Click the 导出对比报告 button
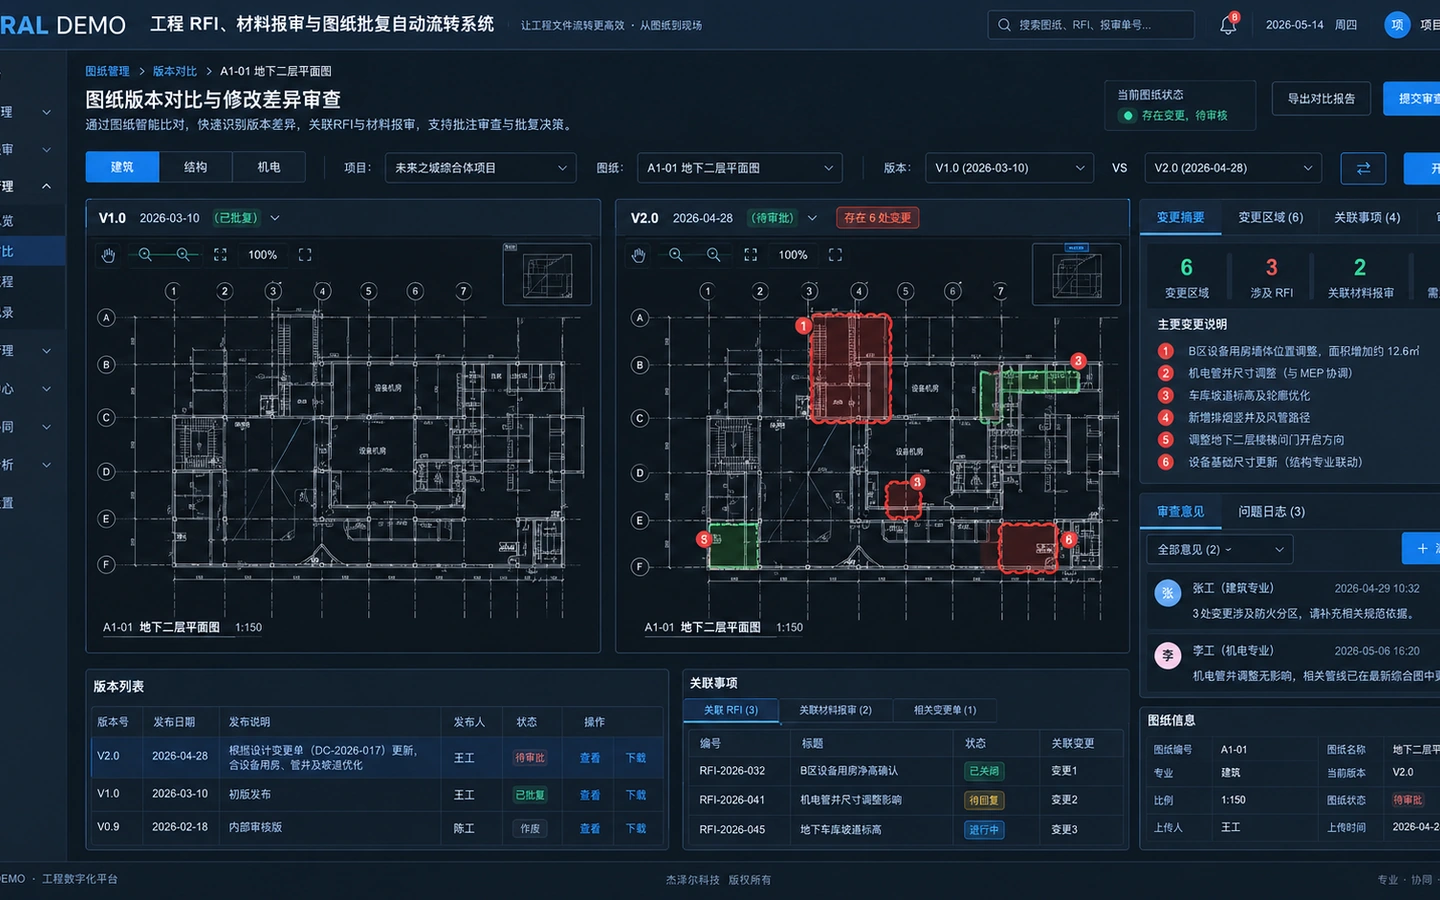This screenshot has width=1440, height=900. point(1321,99)
